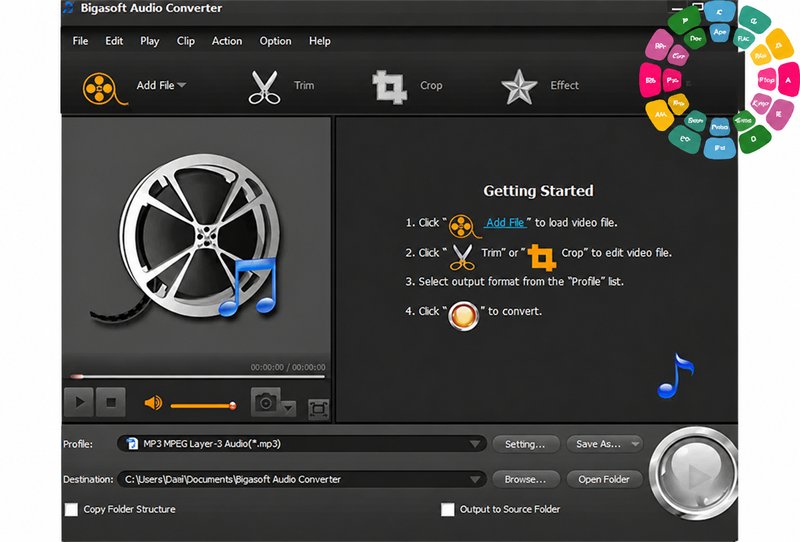Viewport: 800px width, 542px height.
Task: Click the Crop toolbar label
Action: point(431,85)
